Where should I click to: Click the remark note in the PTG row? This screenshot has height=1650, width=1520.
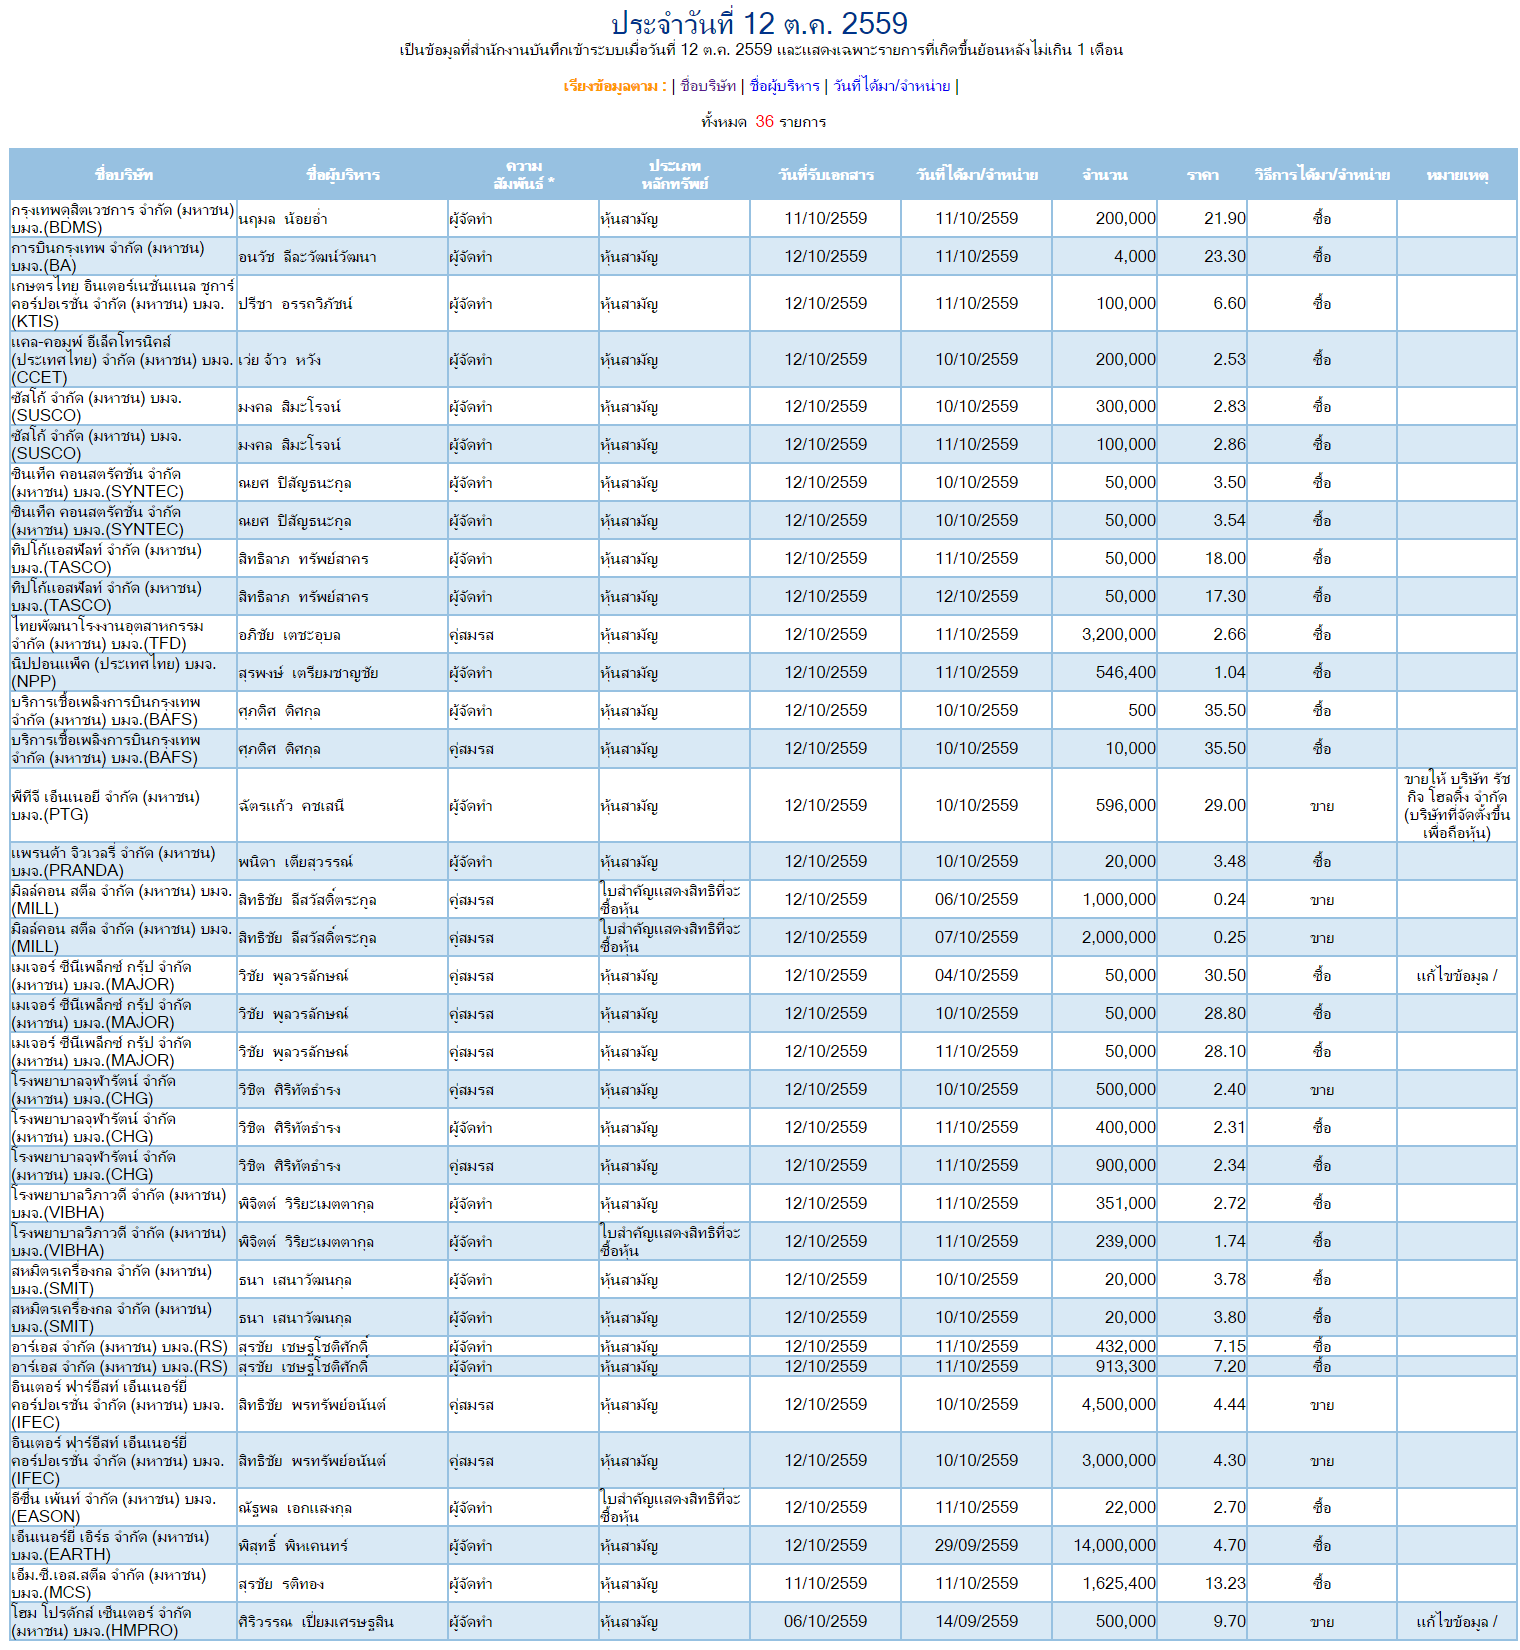(x=1457, y=806)
